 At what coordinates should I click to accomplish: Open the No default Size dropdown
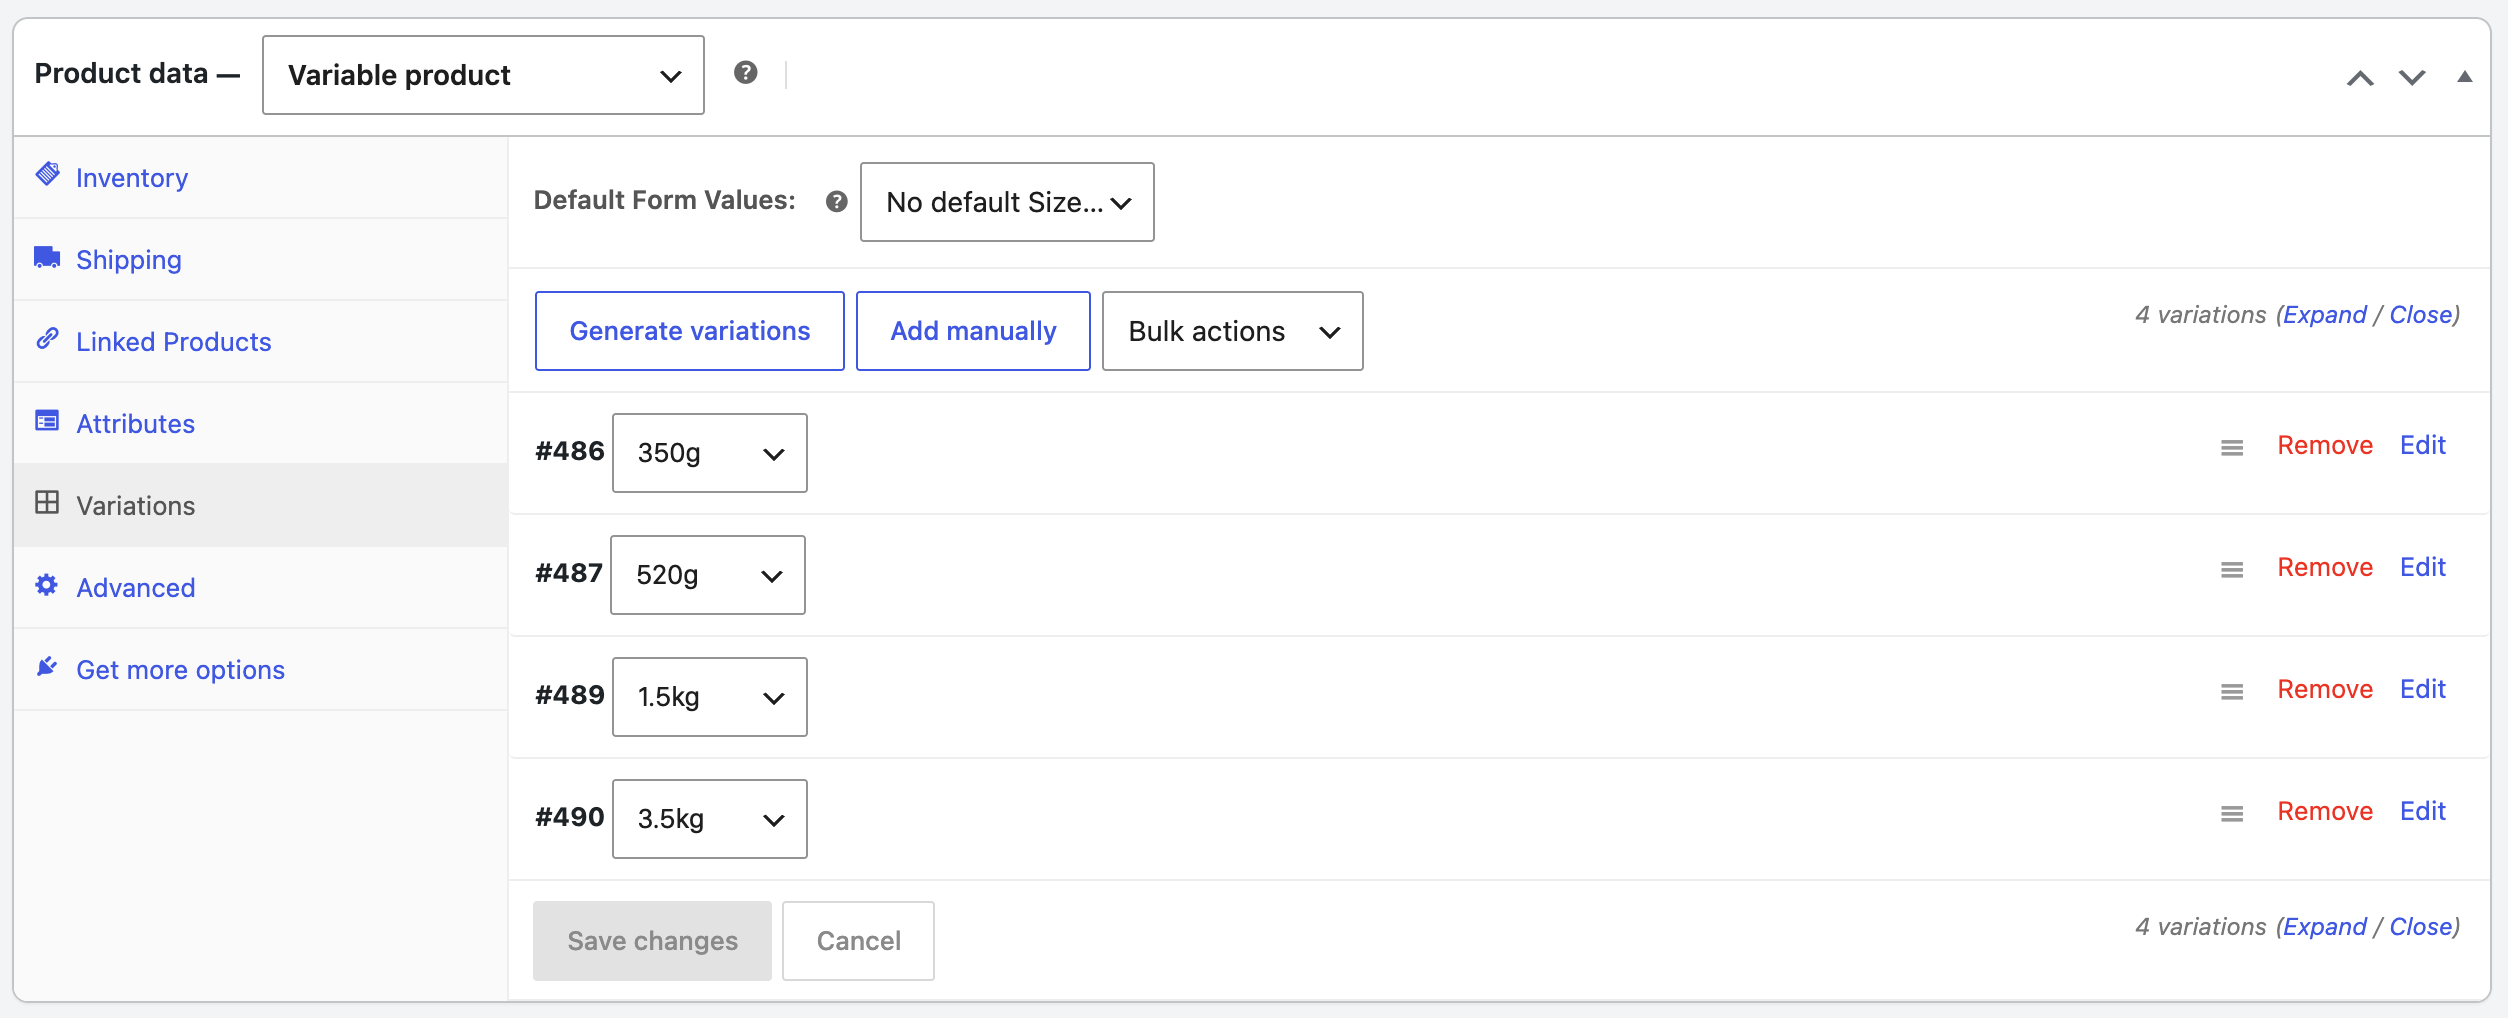(1007, 202)
